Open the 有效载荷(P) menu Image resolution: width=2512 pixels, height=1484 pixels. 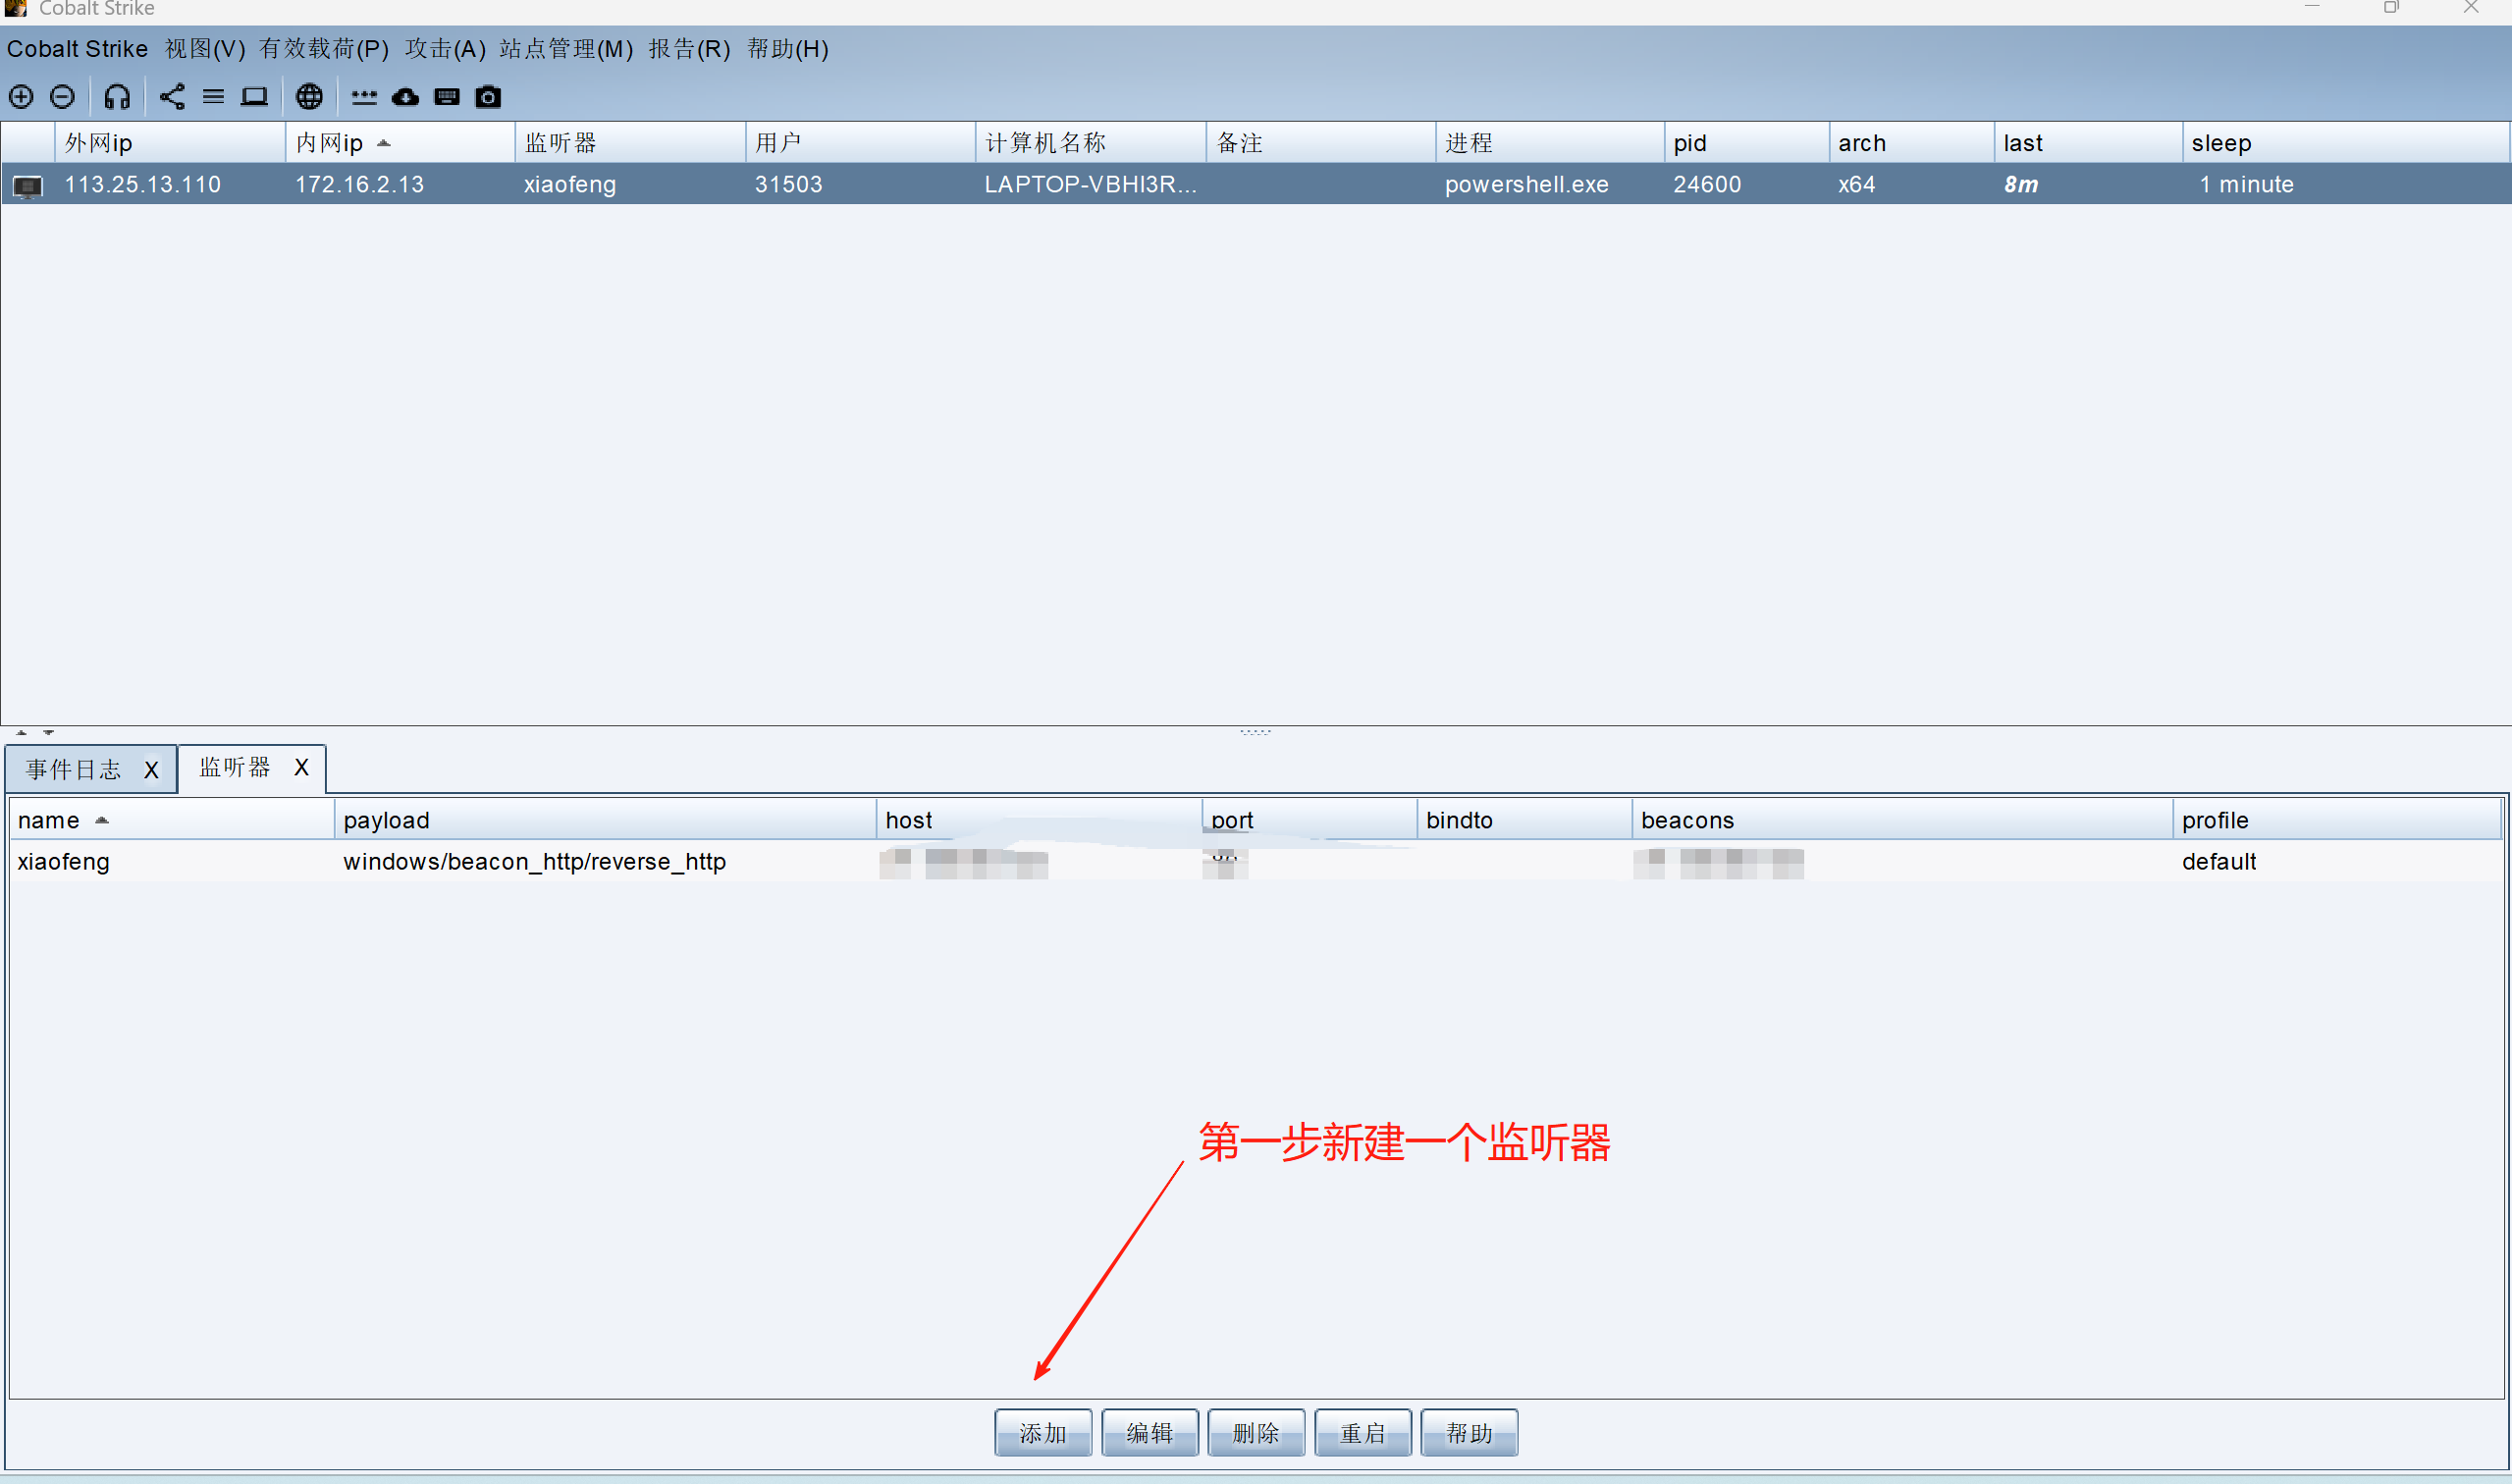tap(324, 49)
